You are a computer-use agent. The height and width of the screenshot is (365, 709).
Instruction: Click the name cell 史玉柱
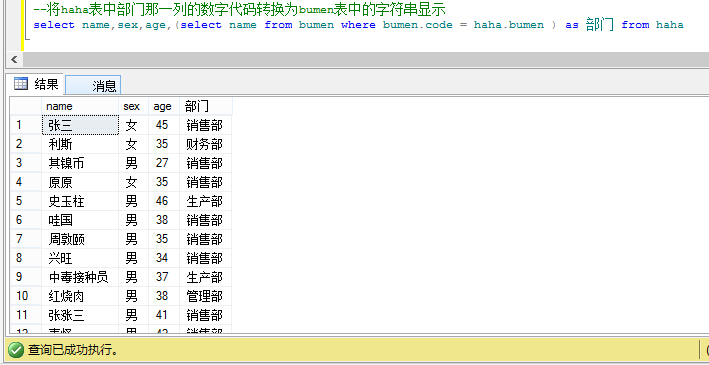[80, 201]
